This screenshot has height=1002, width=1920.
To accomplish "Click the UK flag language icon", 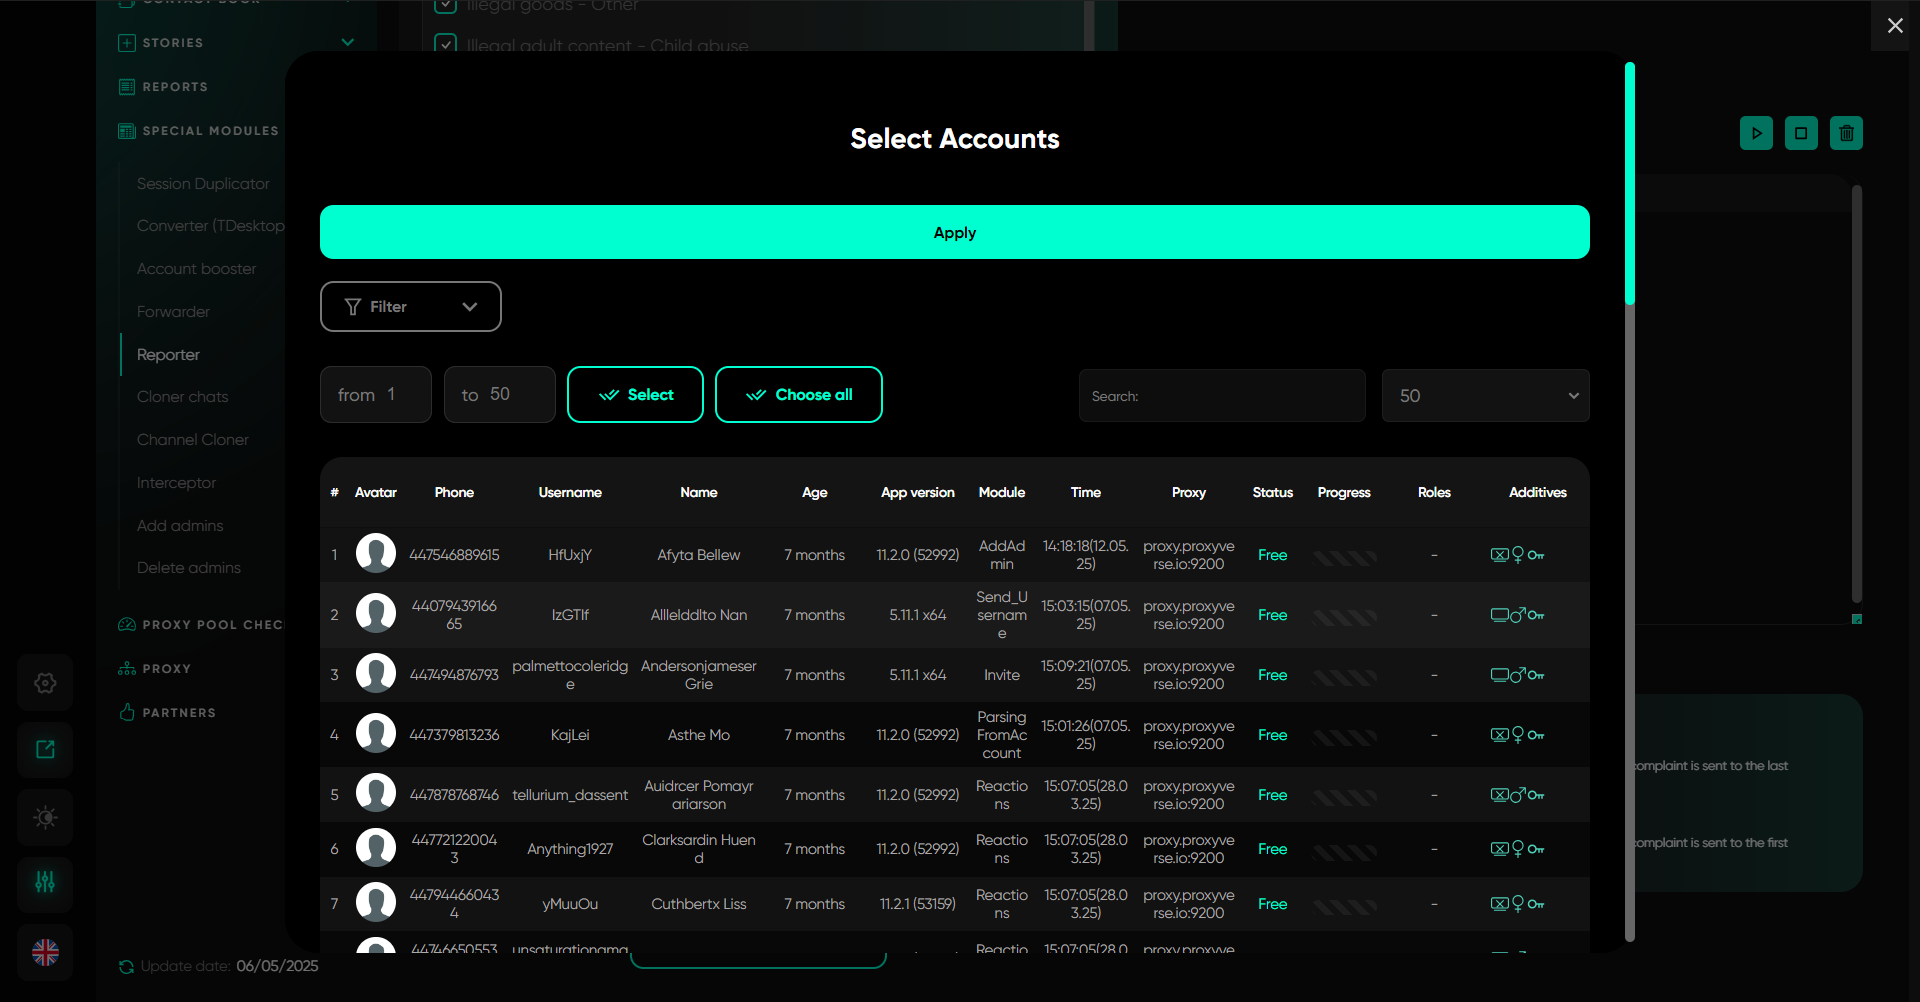I will (x=45, y=952).
